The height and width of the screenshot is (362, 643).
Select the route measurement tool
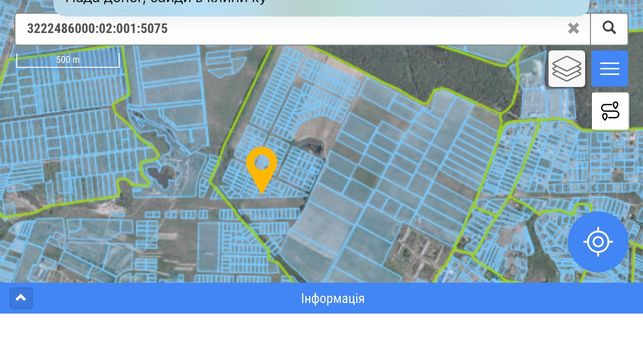(x=610, y=111)
